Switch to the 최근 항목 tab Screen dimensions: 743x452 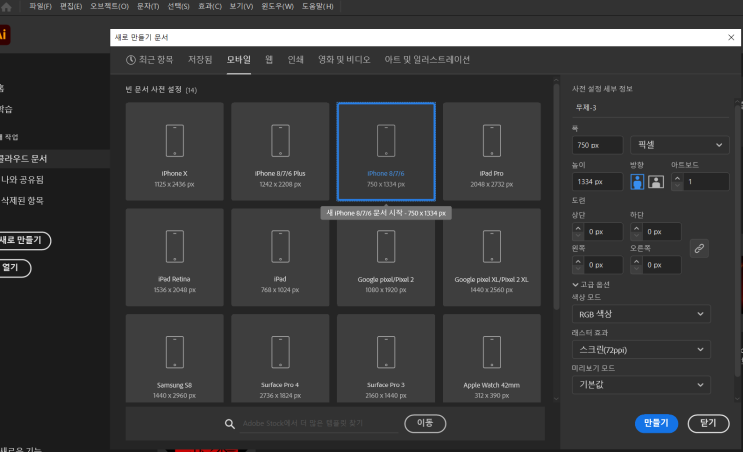pos(150,60)
